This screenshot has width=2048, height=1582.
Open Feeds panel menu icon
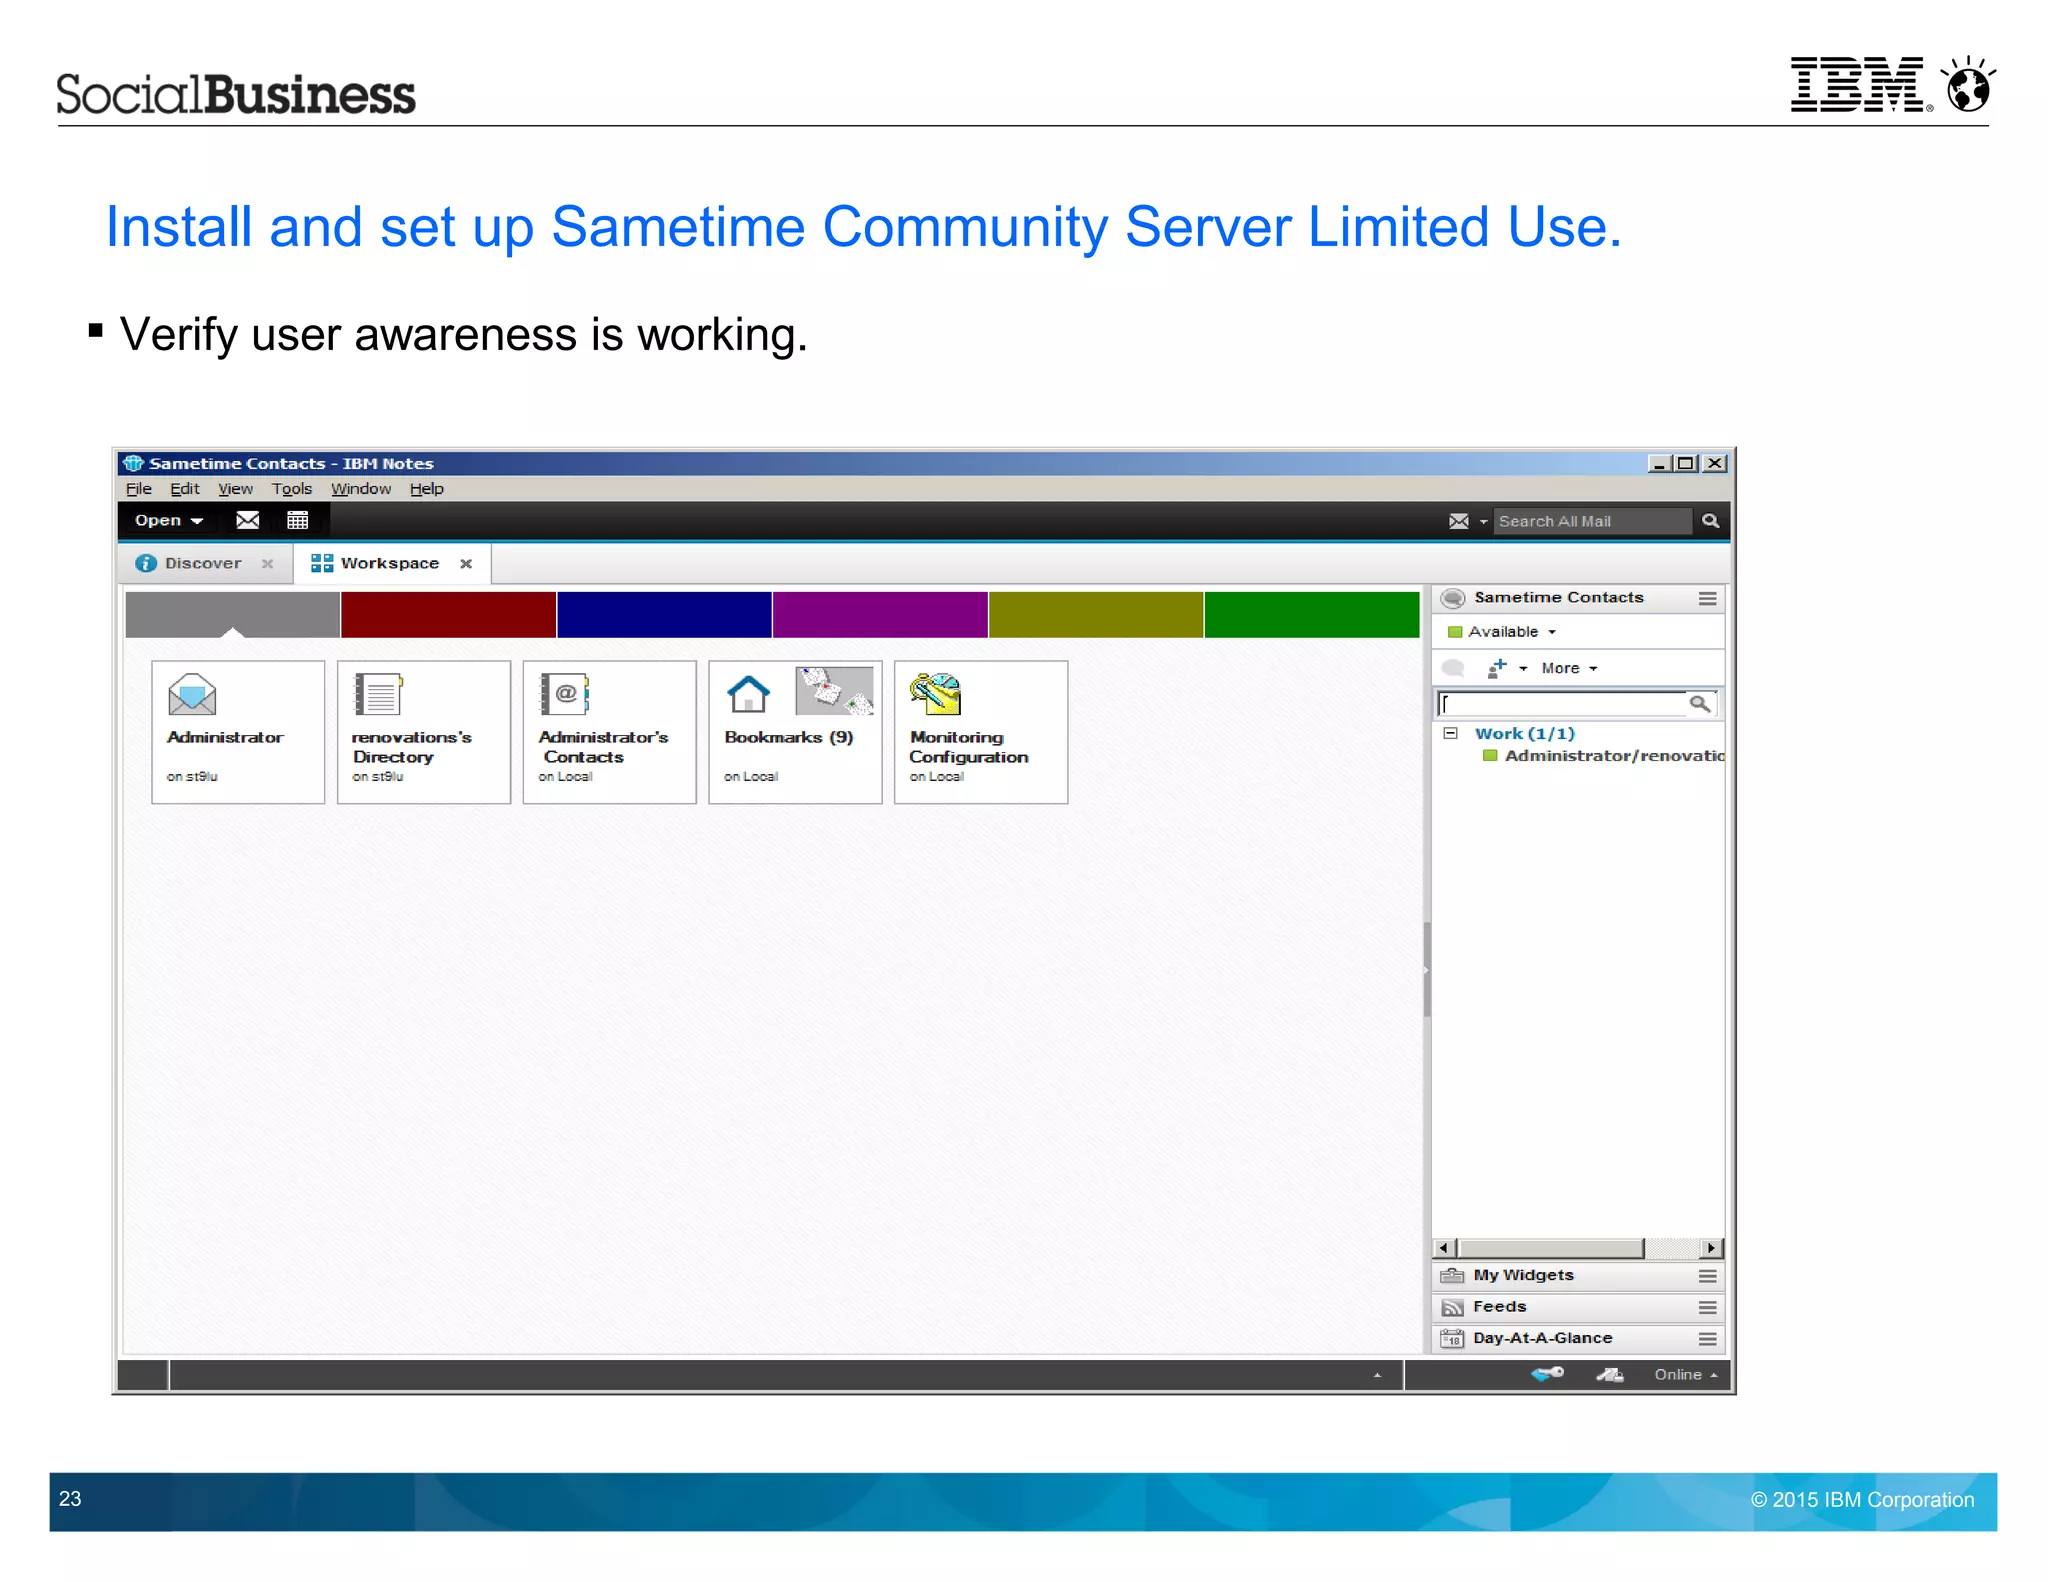tap(1707, 1307)
